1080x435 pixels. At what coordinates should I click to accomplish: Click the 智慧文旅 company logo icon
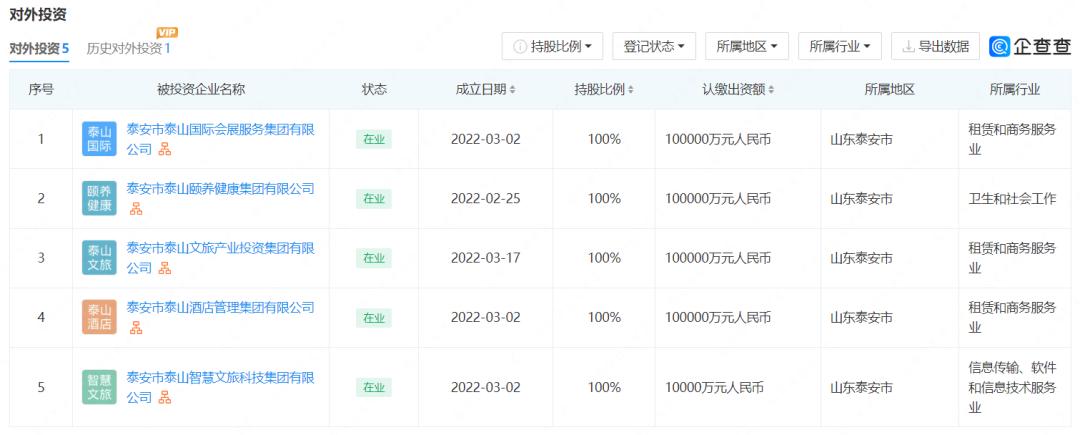99,387
